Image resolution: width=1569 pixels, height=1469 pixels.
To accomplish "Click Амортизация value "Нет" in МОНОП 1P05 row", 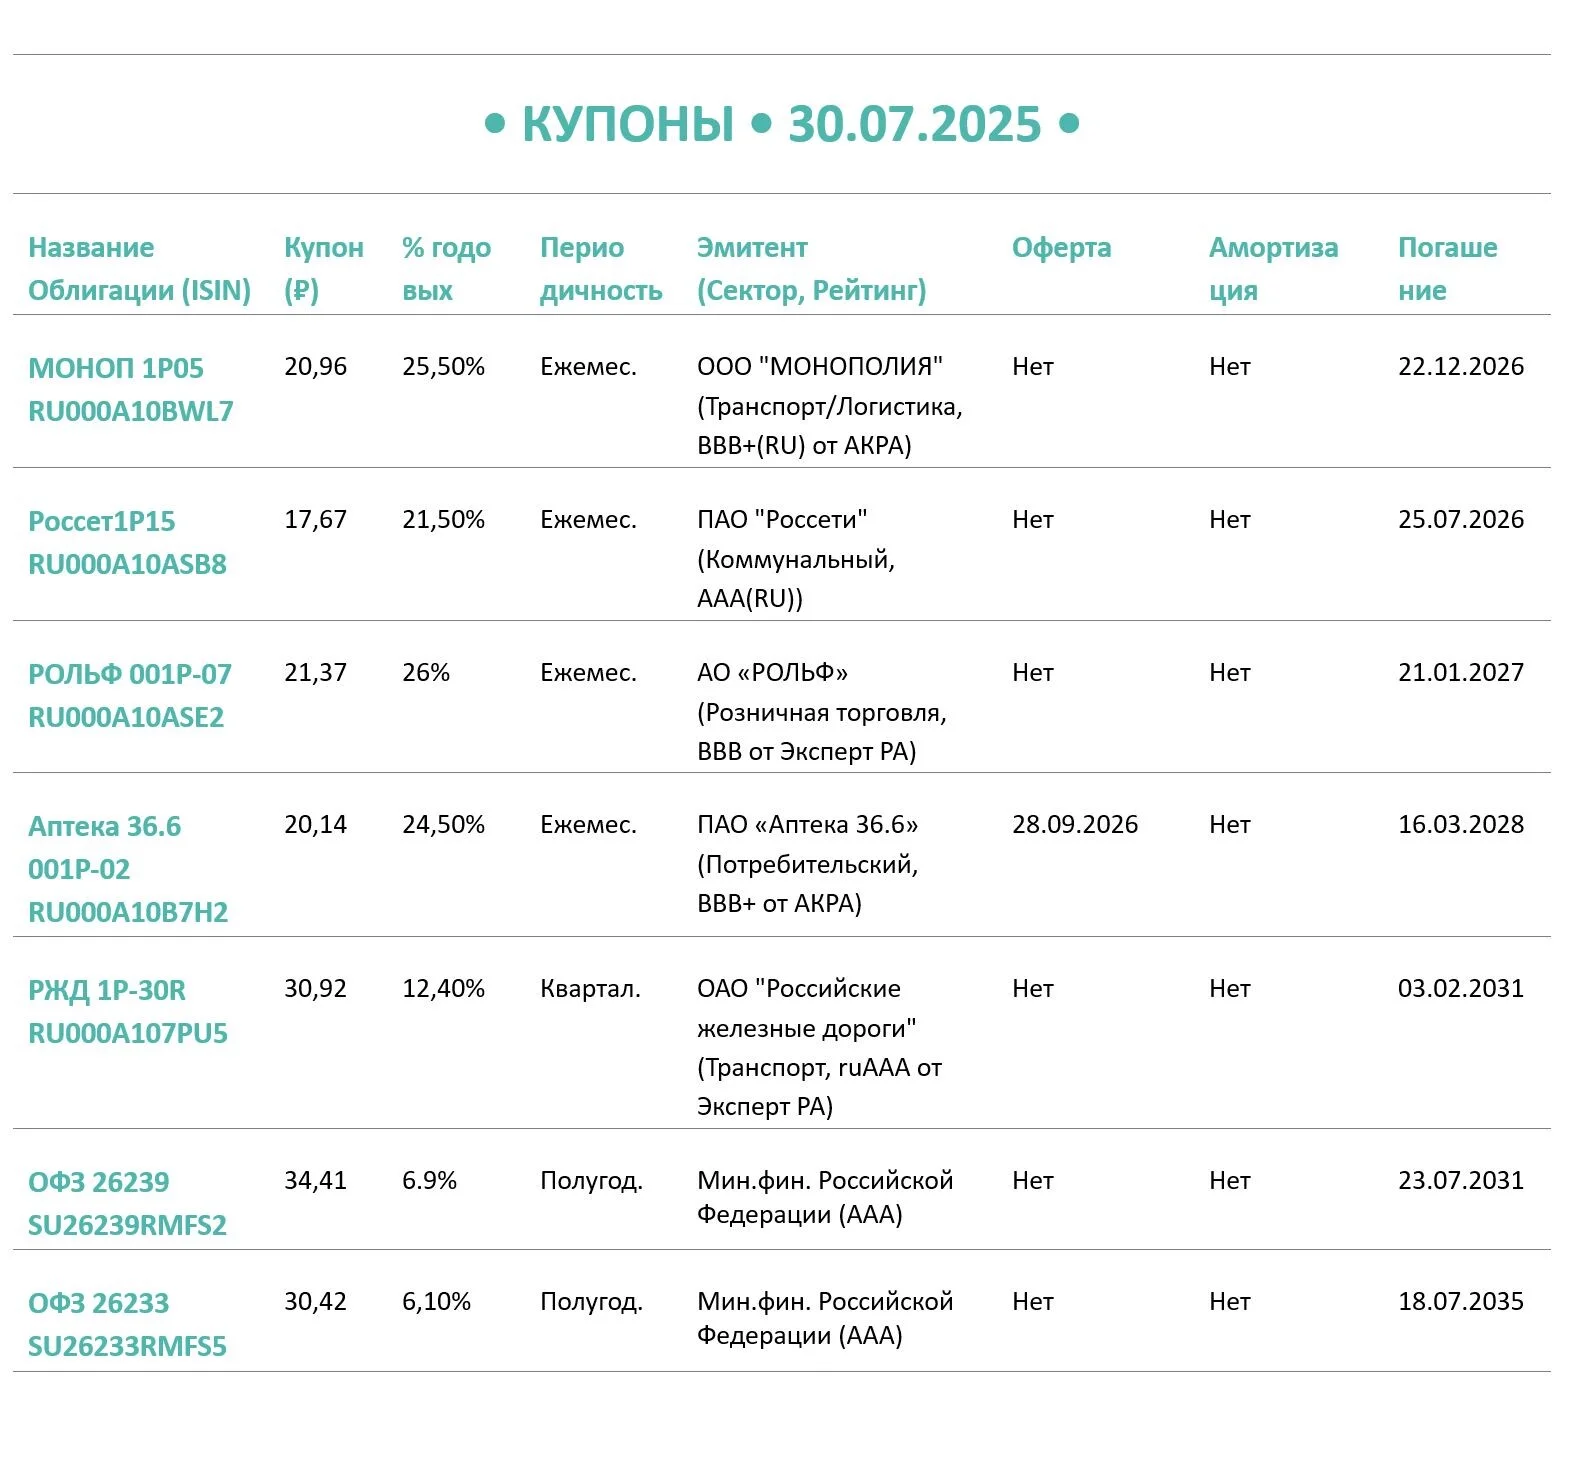I will [1230, 367].
